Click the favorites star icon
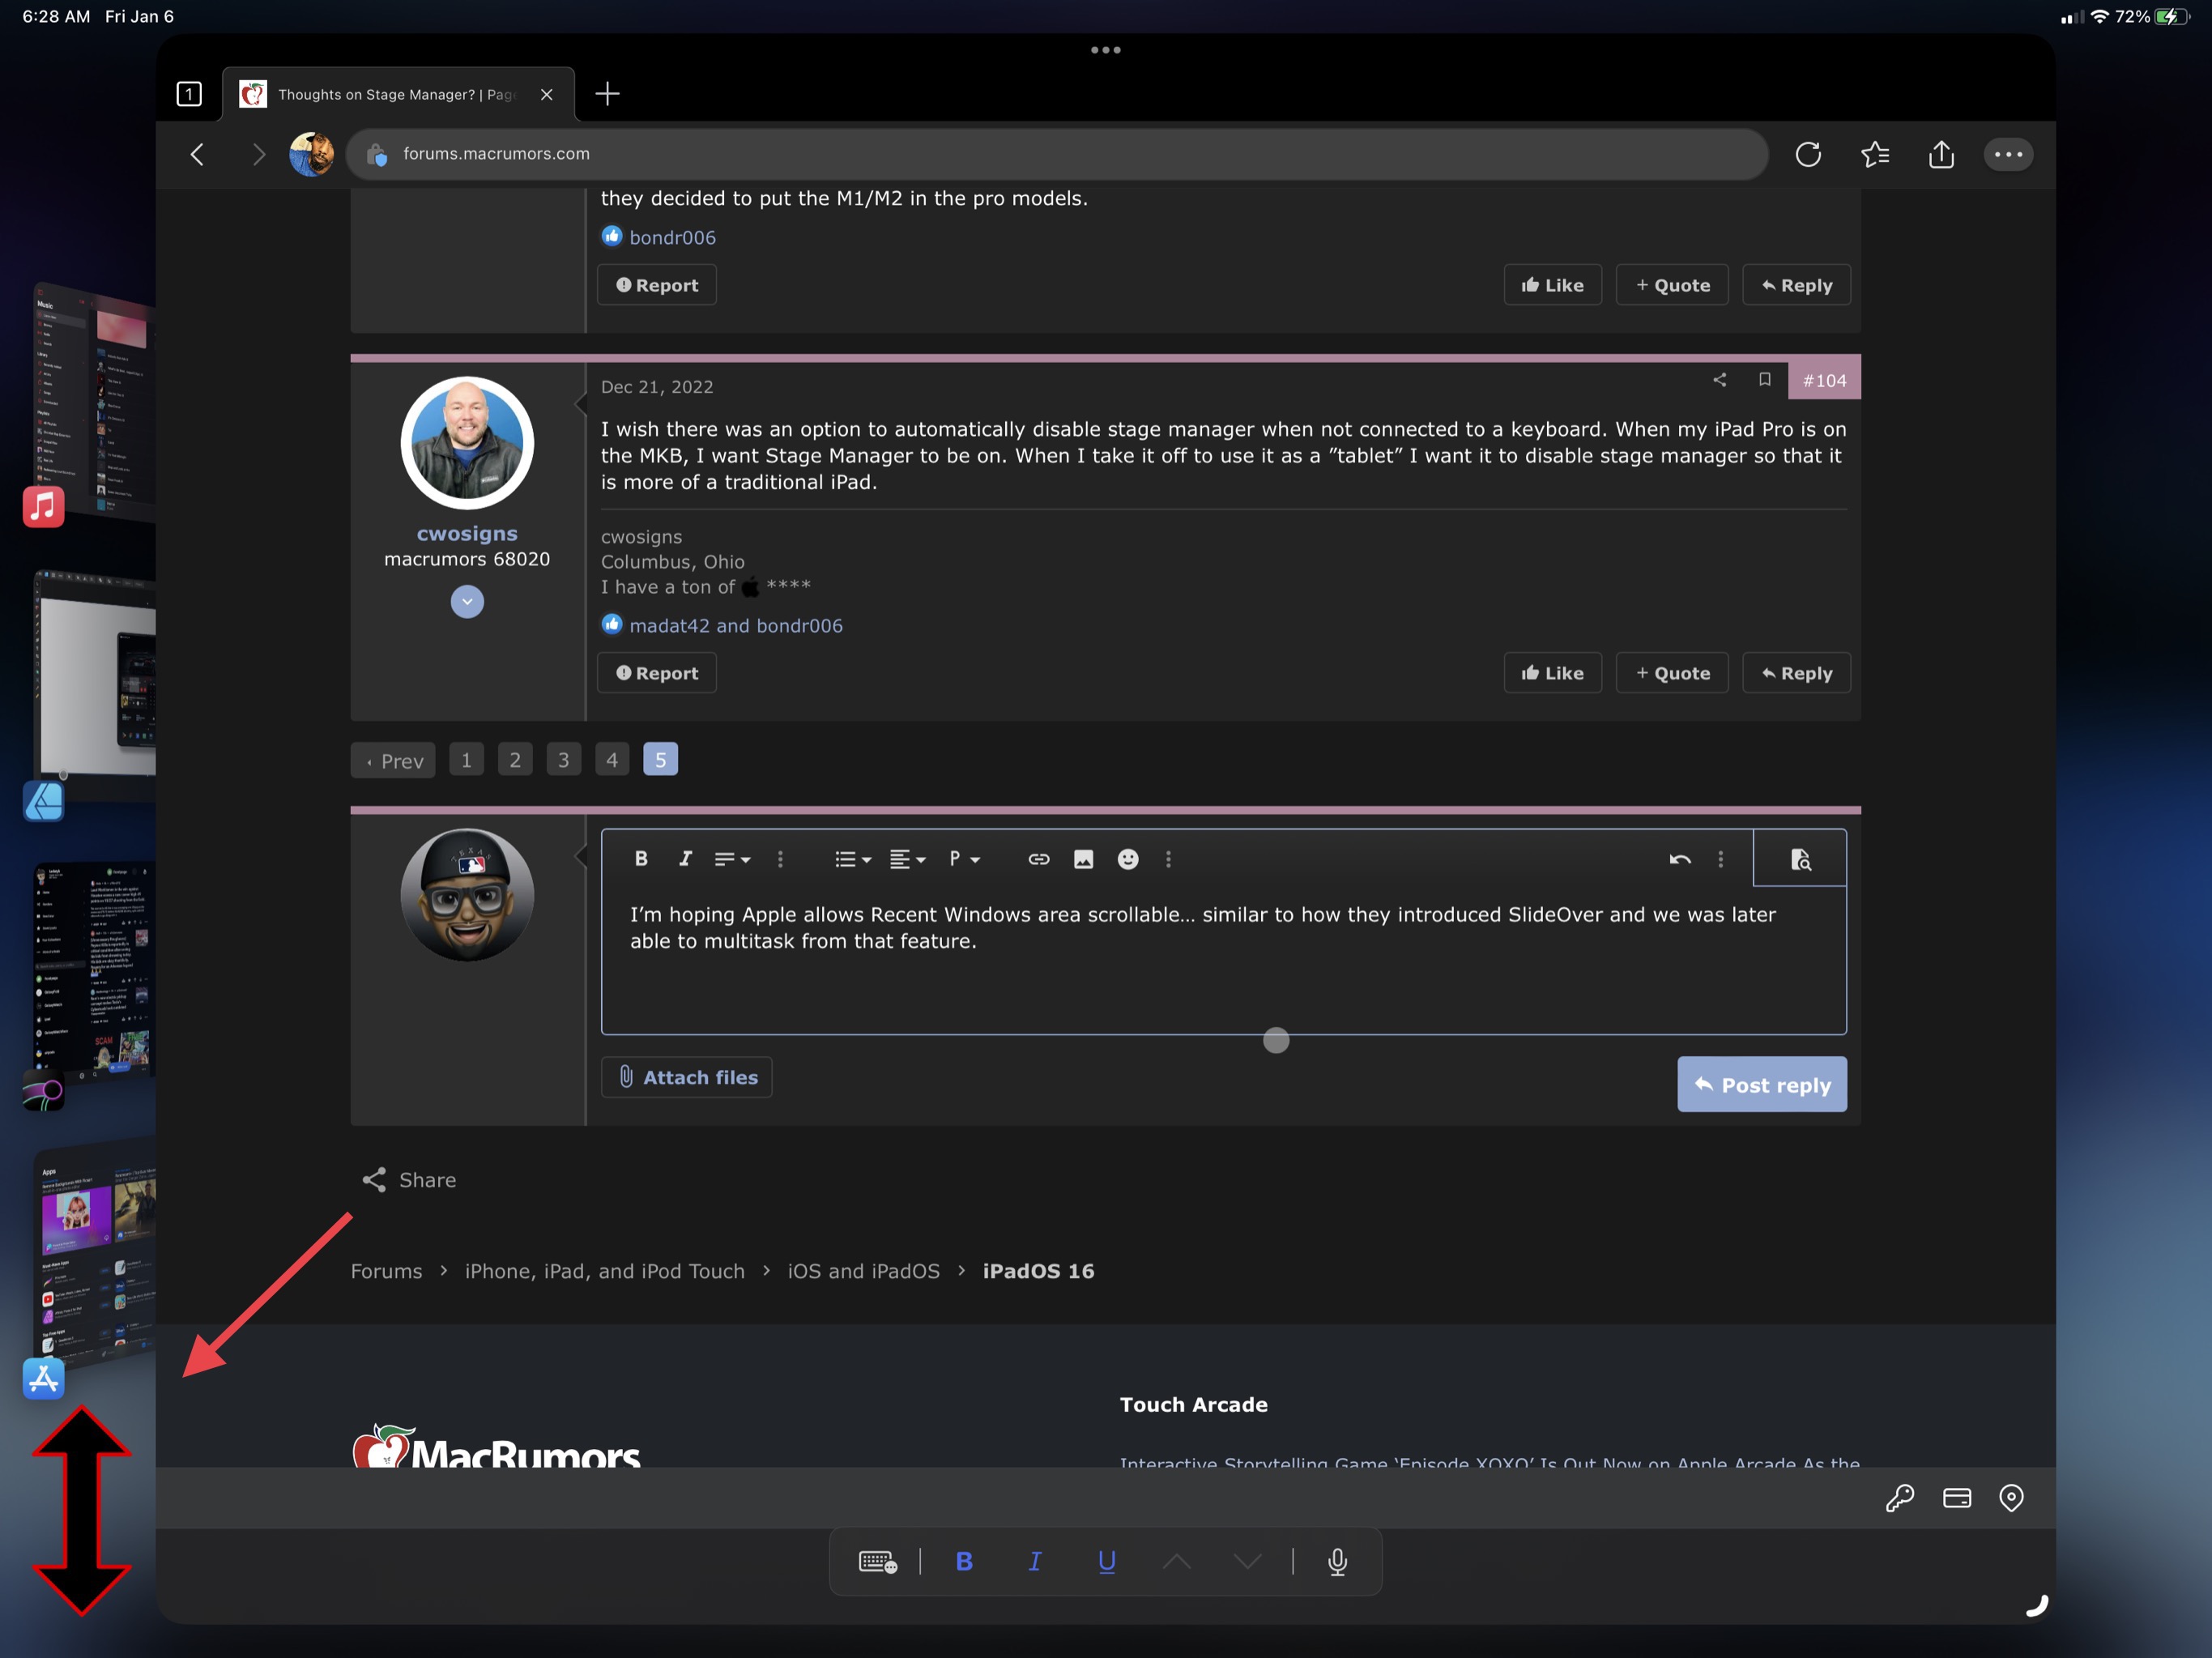 click(x=1874, y=154)
